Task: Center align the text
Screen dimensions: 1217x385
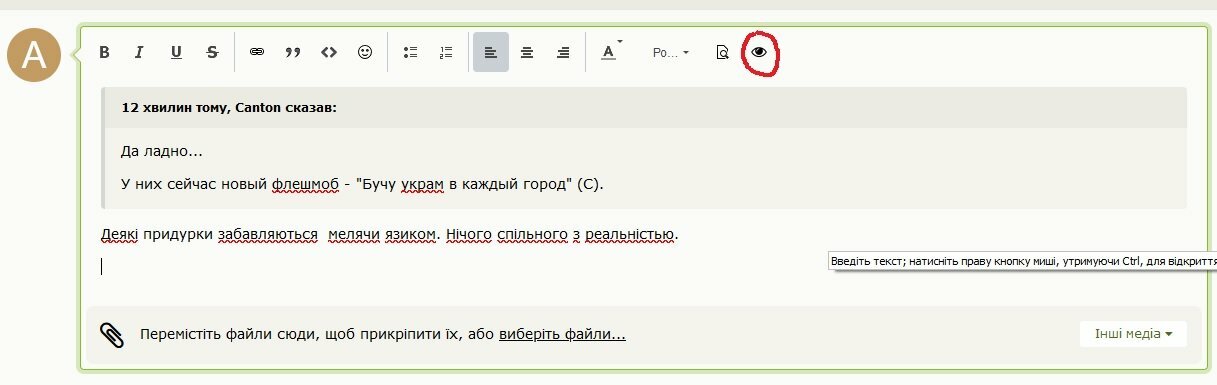Action: click(x=527, y=53)
